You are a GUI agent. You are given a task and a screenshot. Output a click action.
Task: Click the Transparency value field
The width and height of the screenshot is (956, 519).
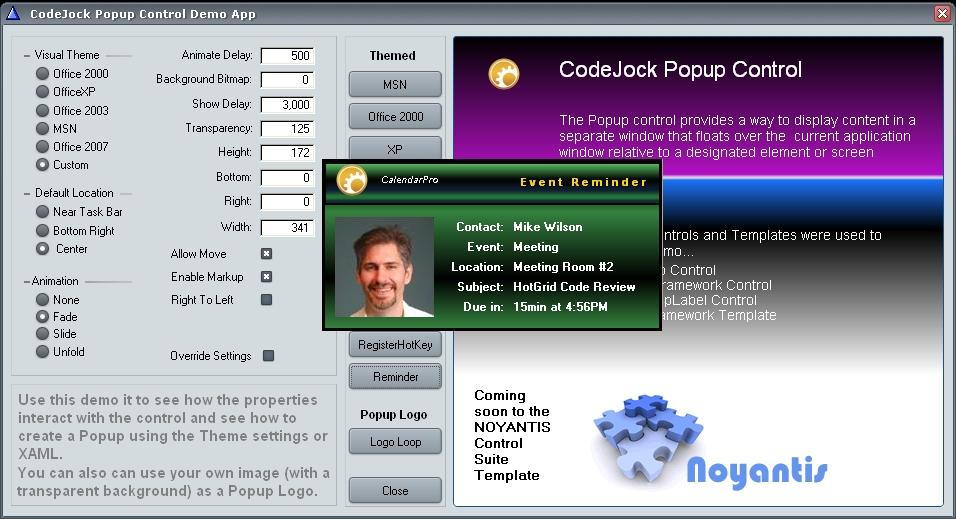click(x=287, y=129)
